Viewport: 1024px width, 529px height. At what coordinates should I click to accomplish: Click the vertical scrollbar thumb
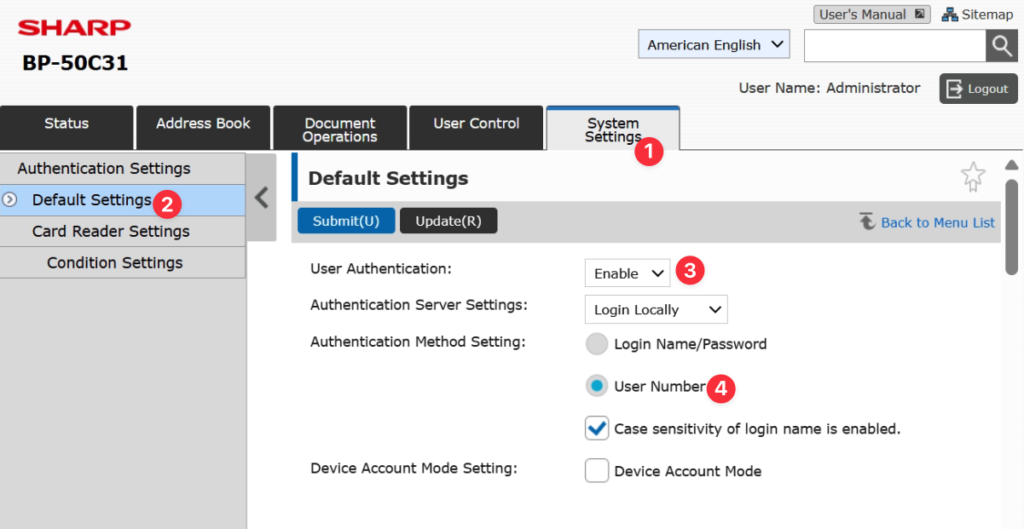[1012, 227]
